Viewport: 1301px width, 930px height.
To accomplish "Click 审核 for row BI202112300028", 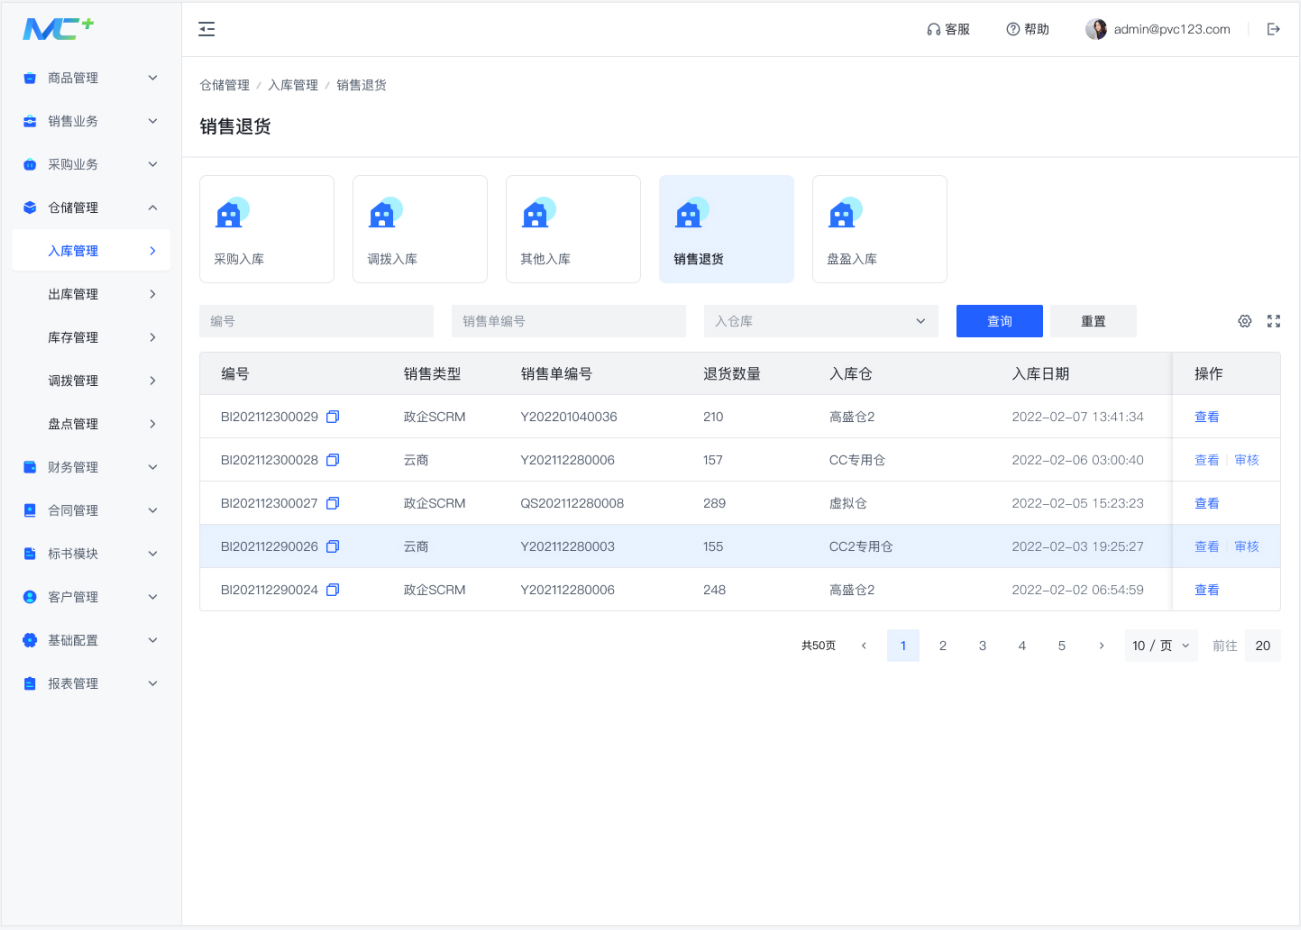I will click(1247, 460).
